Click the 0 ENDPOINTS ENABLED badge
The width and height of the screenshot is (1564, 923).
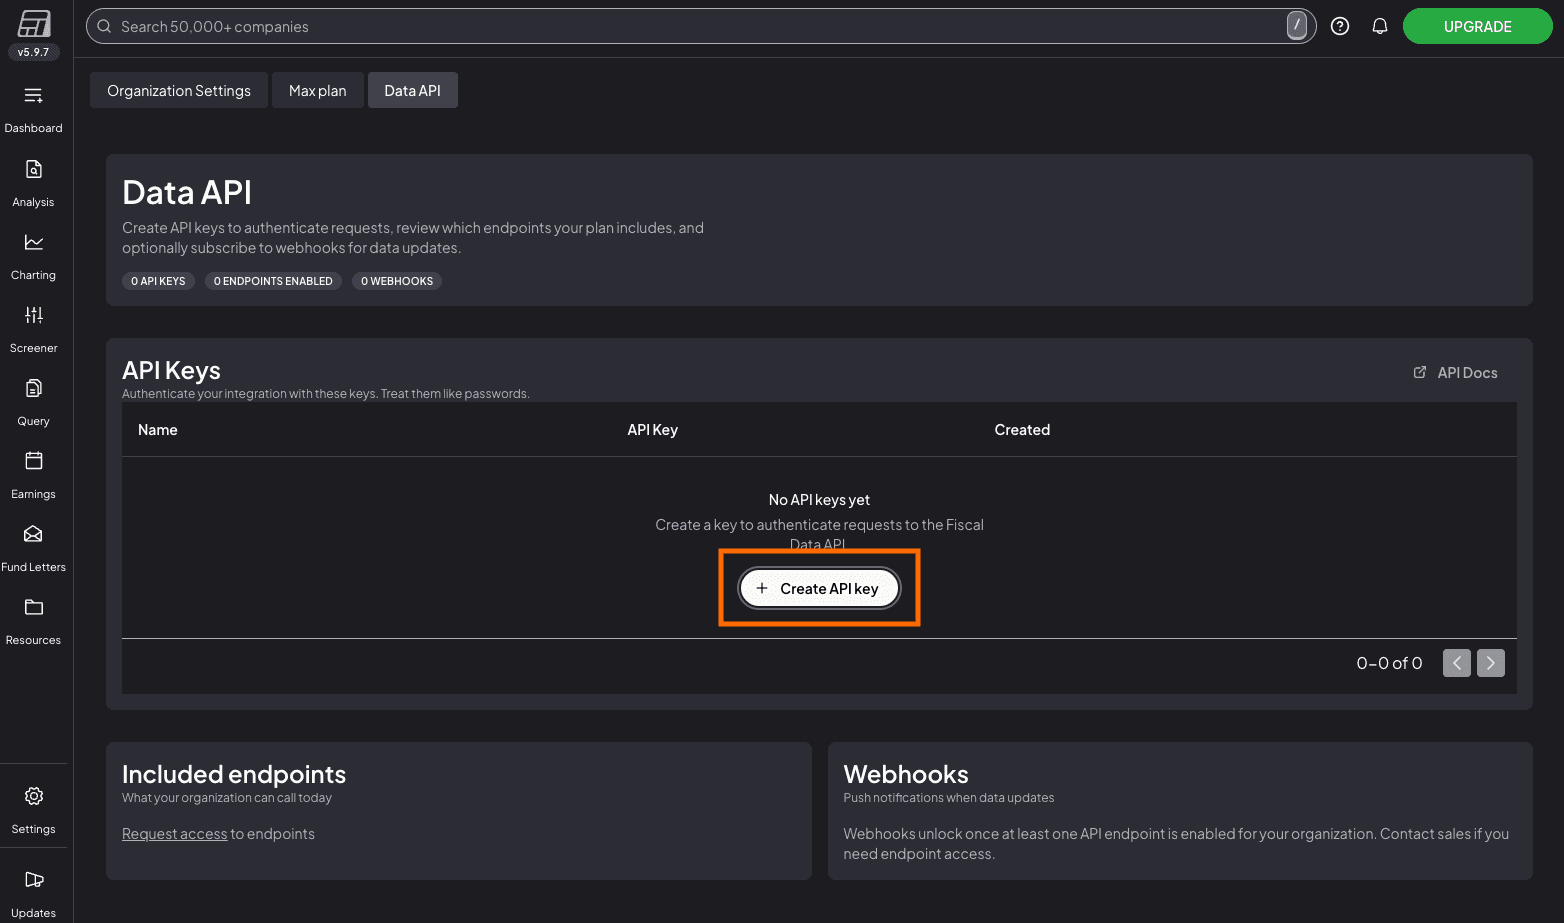tap(273, 281)
